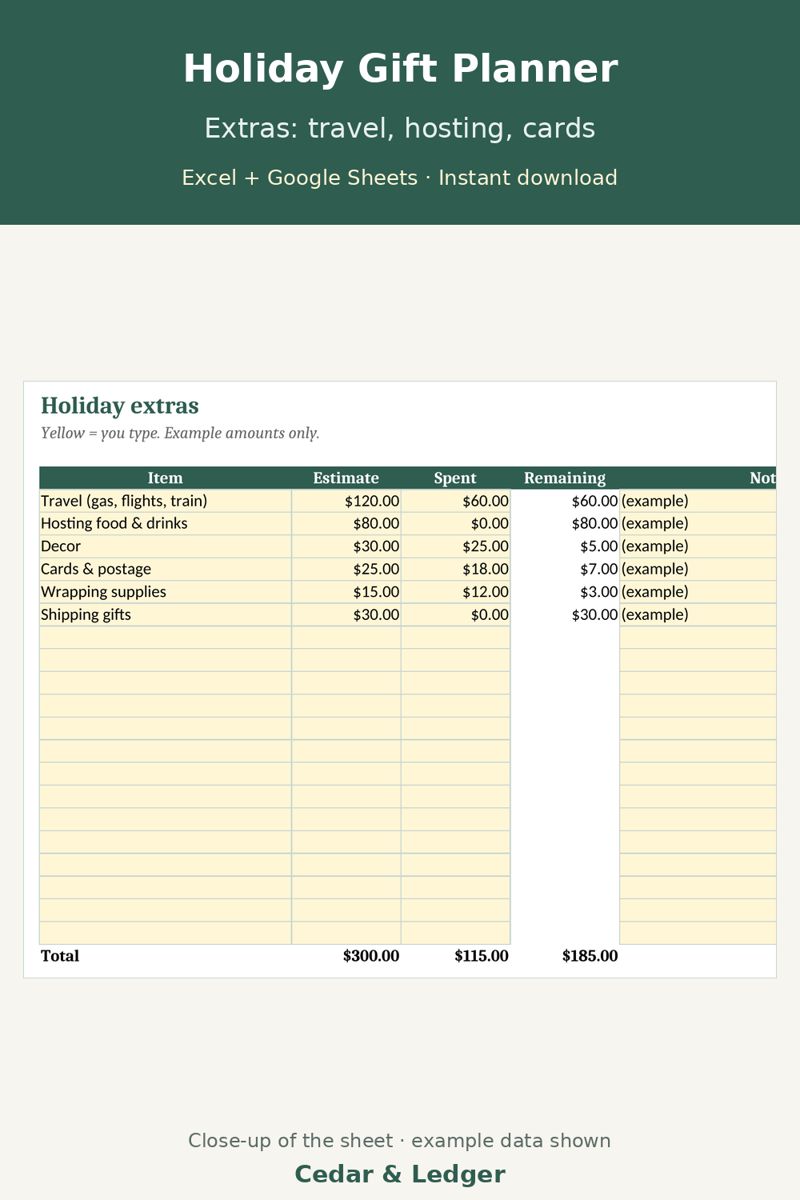This screenshot has width=800, height=1200.
Task: Click 'Excel + Google Sheets · Instant download' text
Action: point(400,178)
